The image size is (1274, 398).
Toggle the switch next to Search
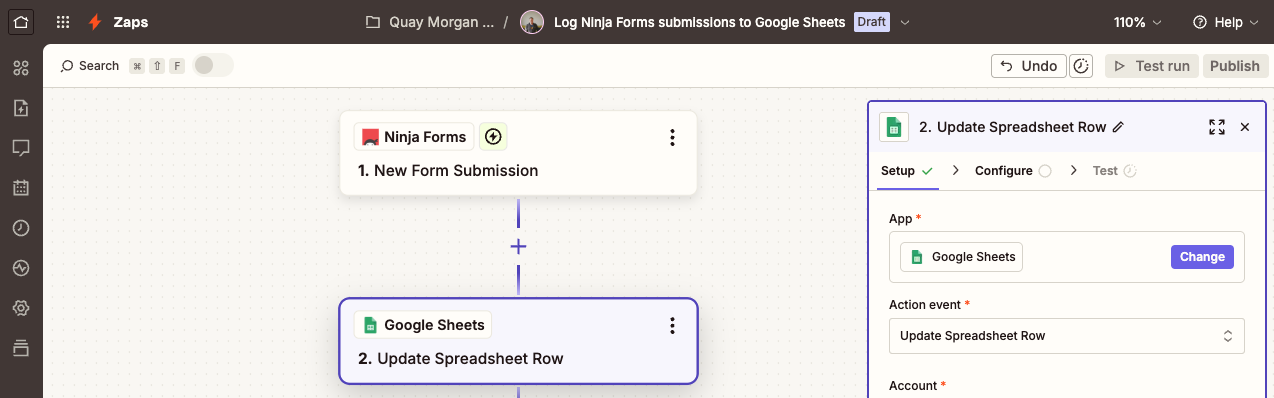tap(213, 65)
